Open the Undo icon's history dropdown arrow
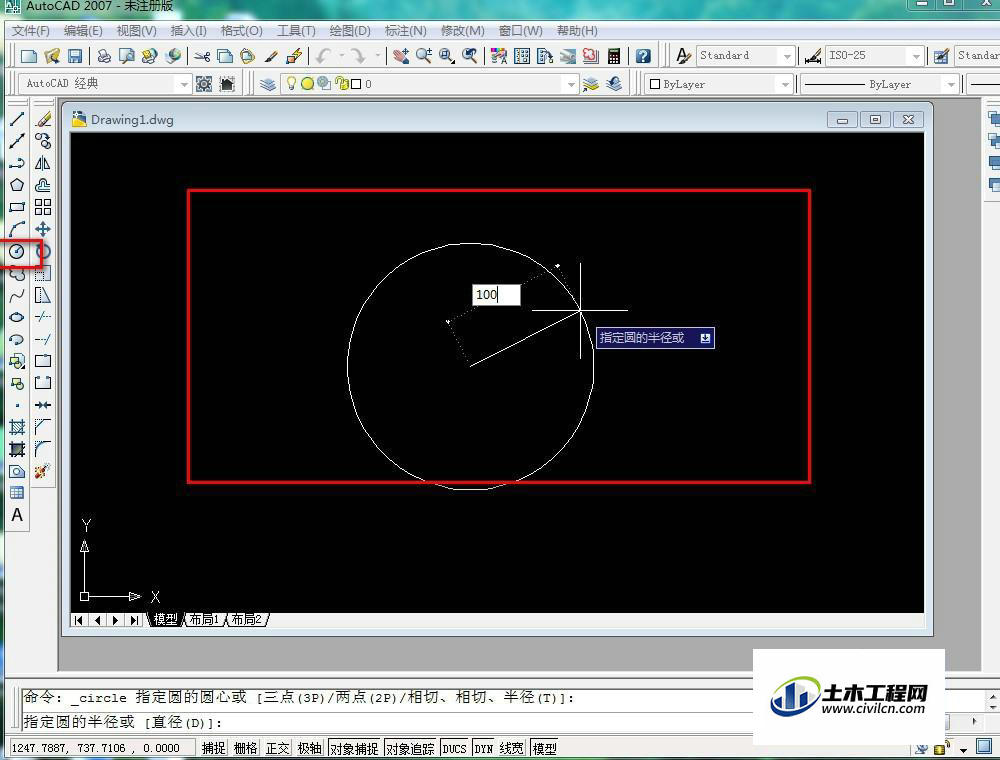Screen dimensions: 1000x760 point(342,56)
